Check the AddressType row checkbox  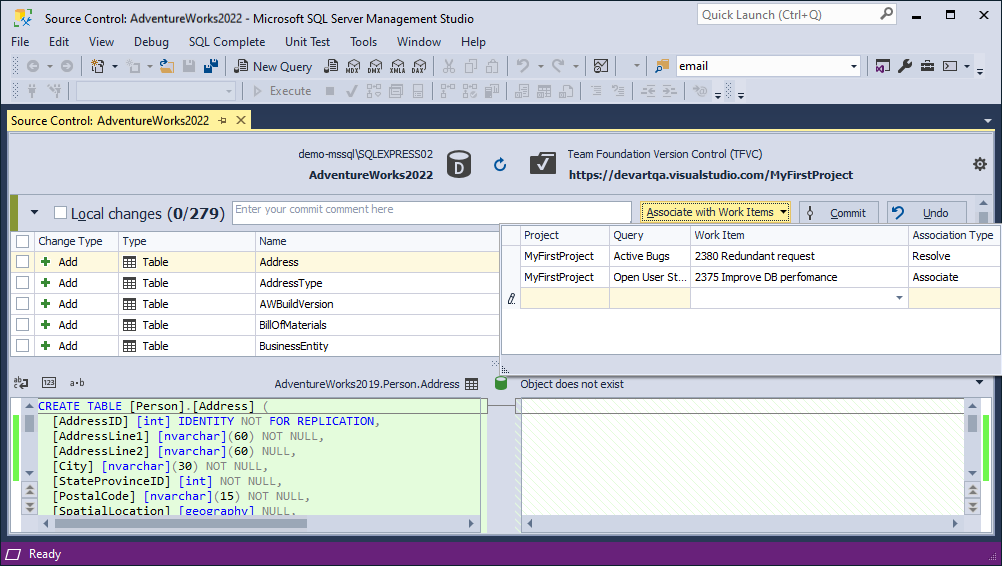(x=22, y=283)
